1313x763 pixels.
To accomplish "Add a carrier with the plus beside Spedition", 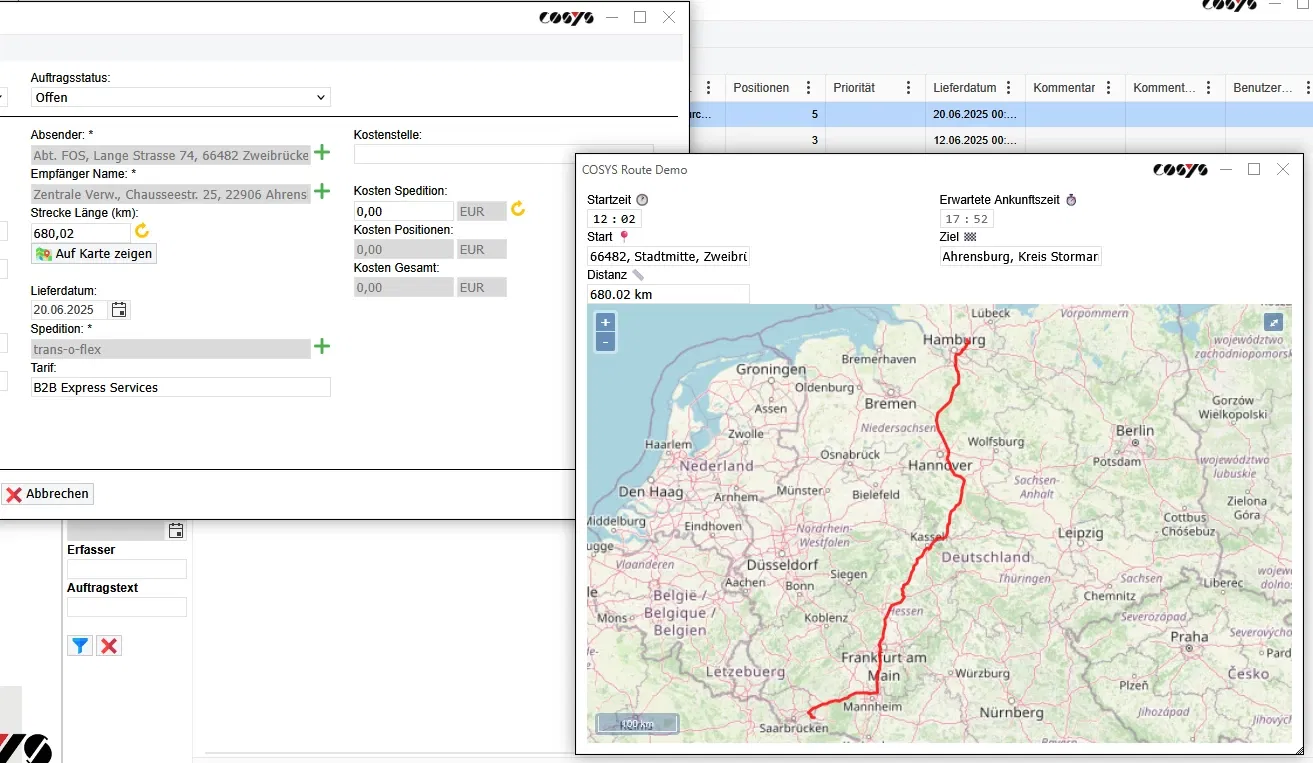I will click(322, 347).
